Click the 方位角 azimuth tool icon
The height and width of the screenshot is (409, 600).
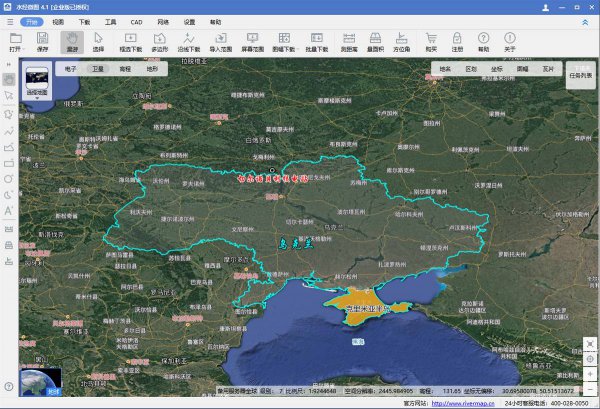402,40
